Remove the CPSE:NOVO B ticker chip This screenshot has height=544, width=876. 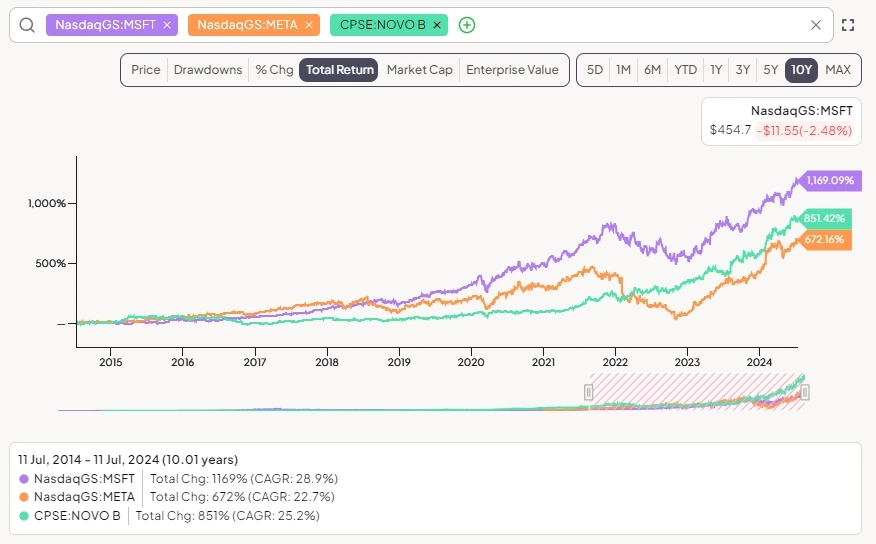(437, 25)
